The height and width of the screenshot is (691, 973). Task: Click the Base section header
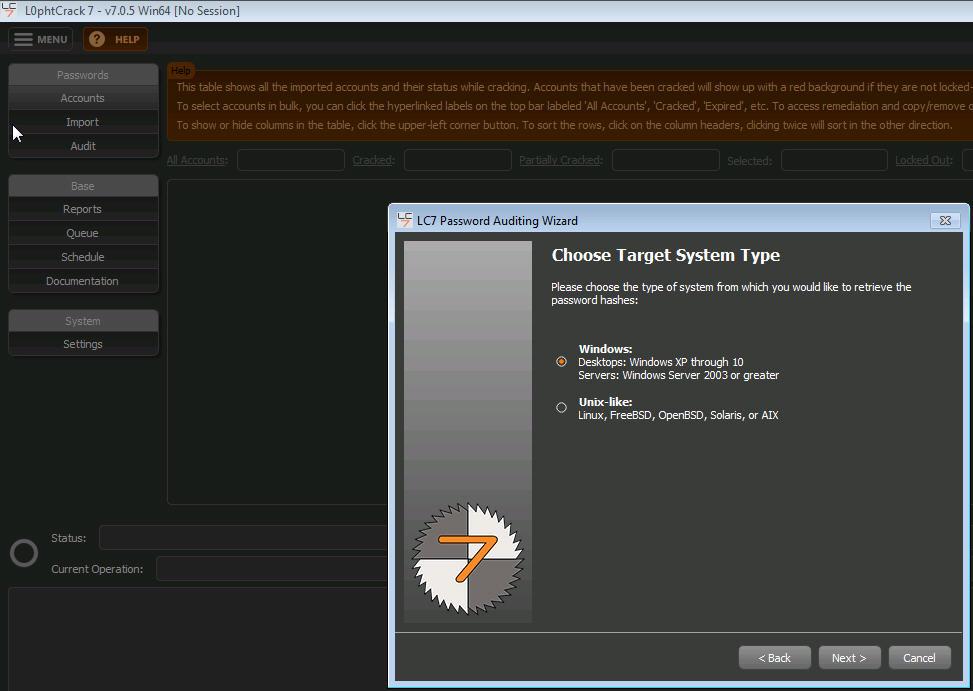[x=83, y=186]
